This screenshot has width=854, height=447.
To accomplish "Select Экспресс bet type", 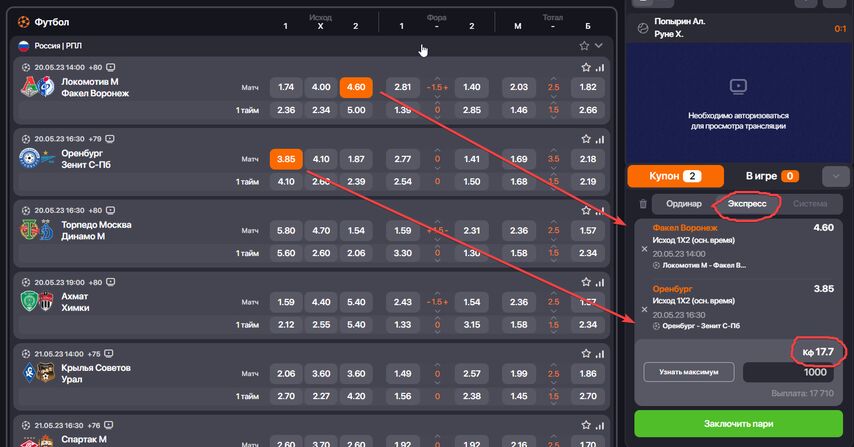I will point(747,204).
